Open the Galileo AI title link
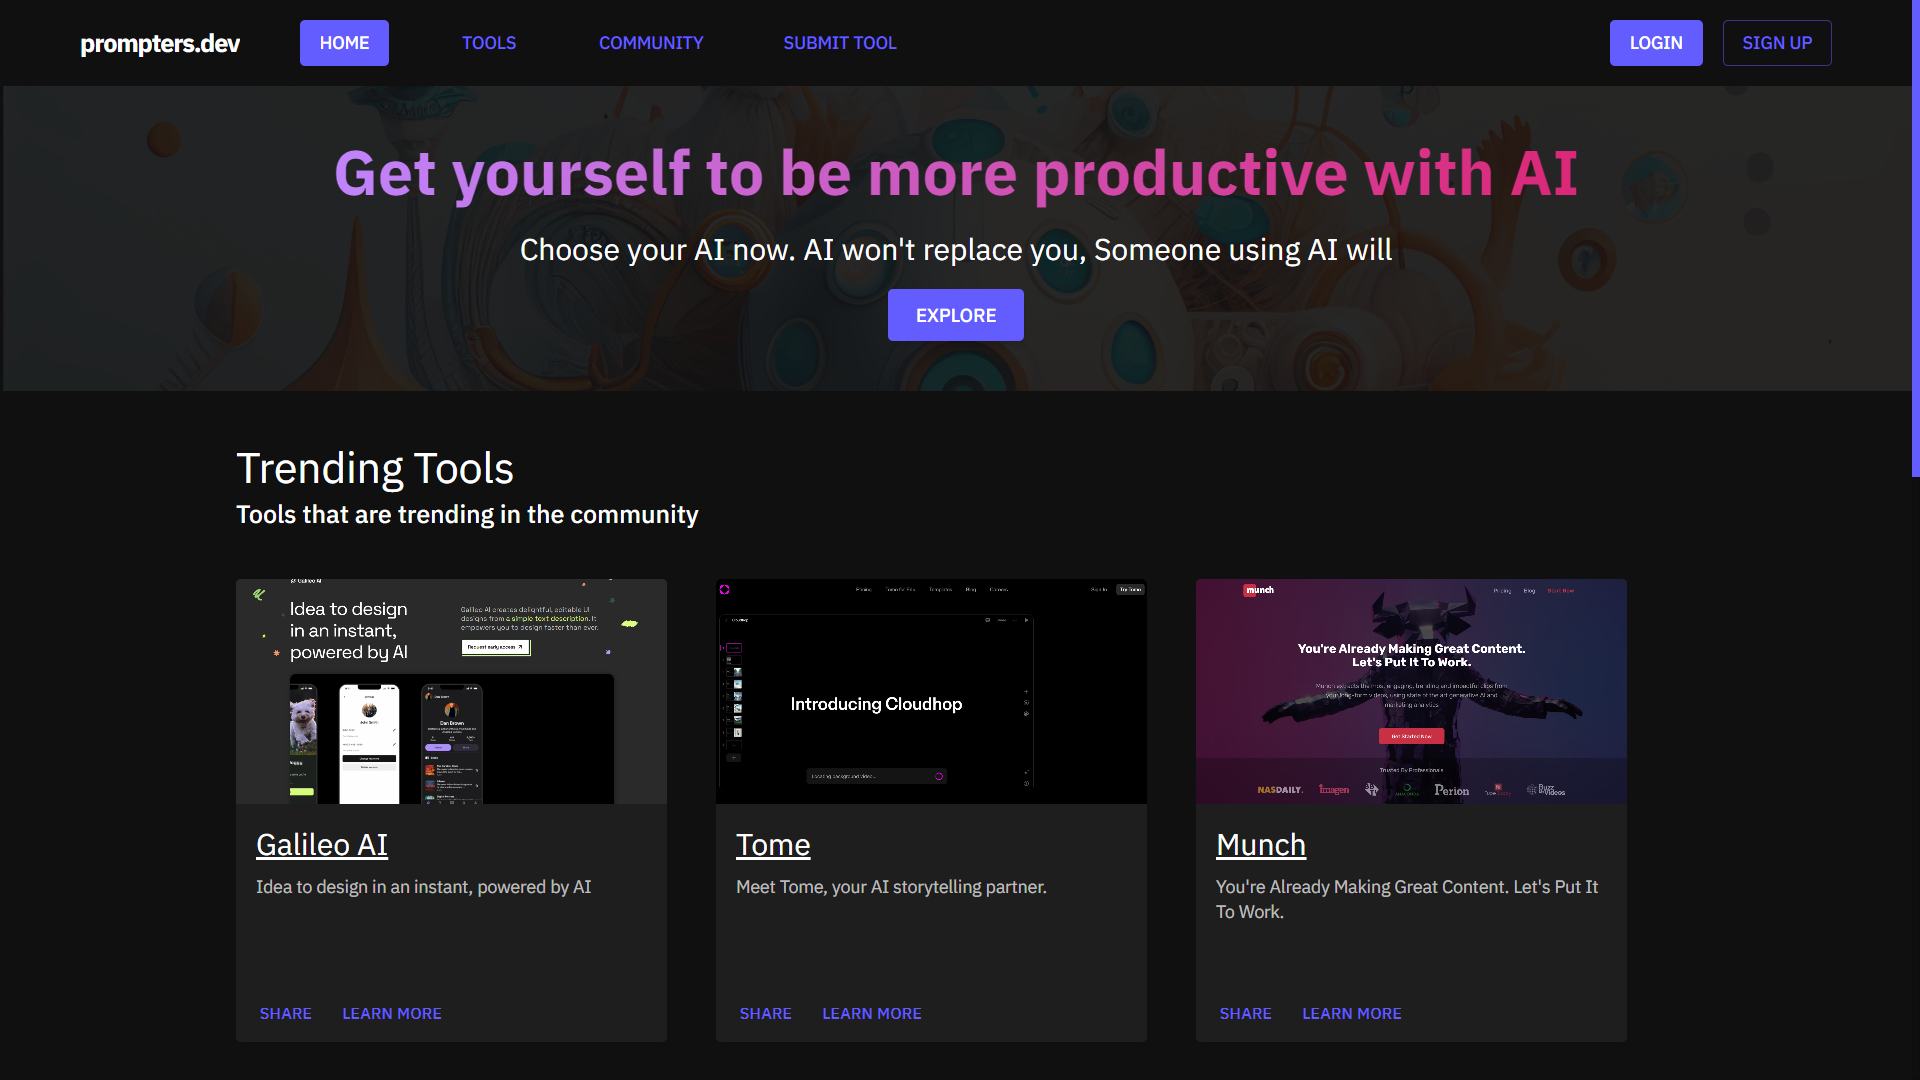Screen dimensions: 1920x1080 [322, 845]
